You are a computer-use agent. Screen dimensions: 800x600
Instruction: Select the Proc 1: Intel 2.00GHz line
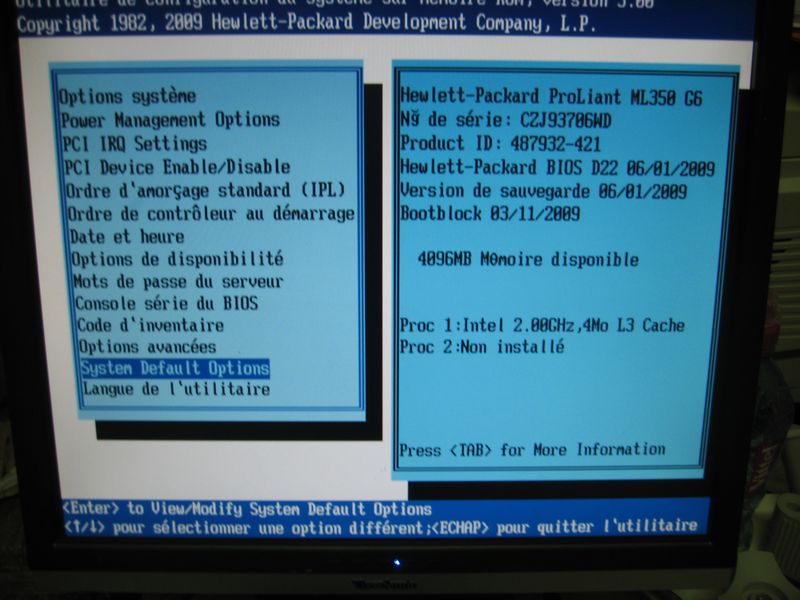pyautogui.click(x=542, y=325)
